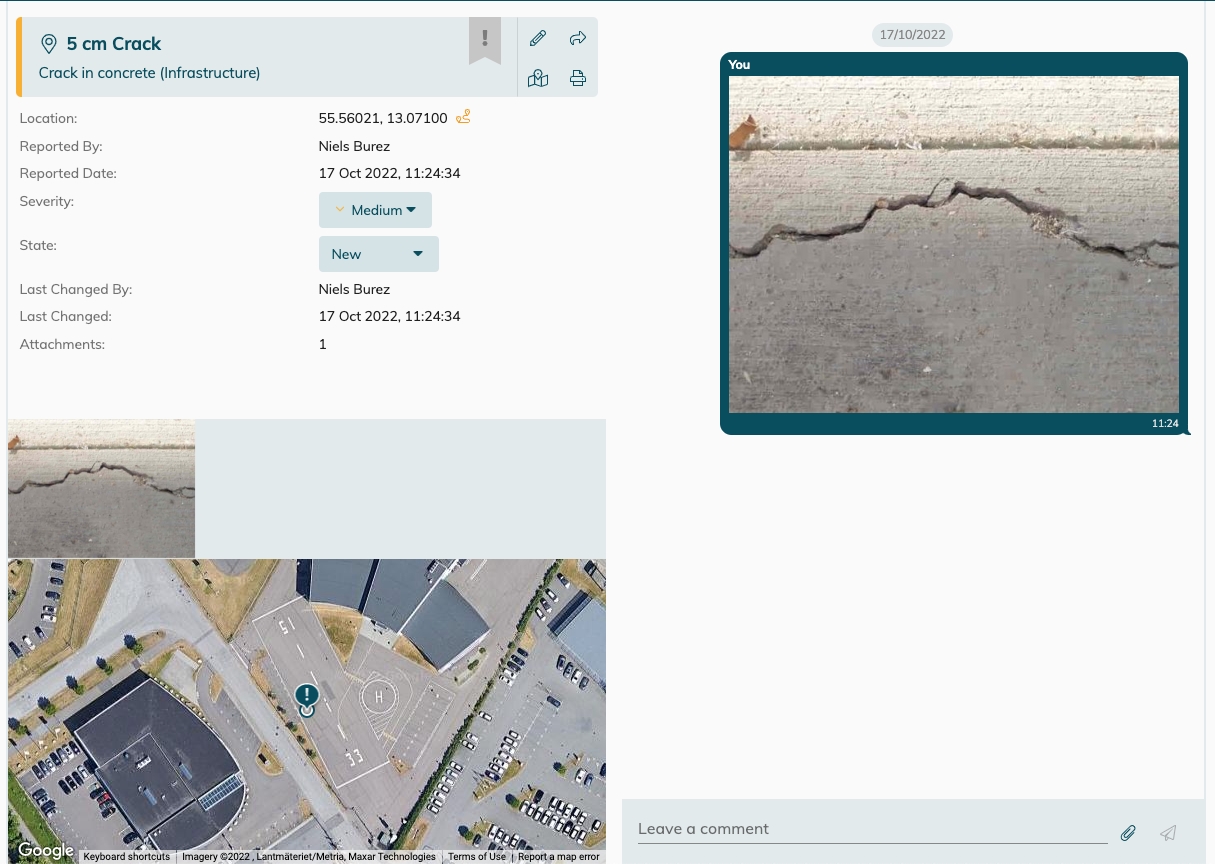The image size is (1215, 864).
Task: Open the map Terms of Use link
Action: pos(477,857)
